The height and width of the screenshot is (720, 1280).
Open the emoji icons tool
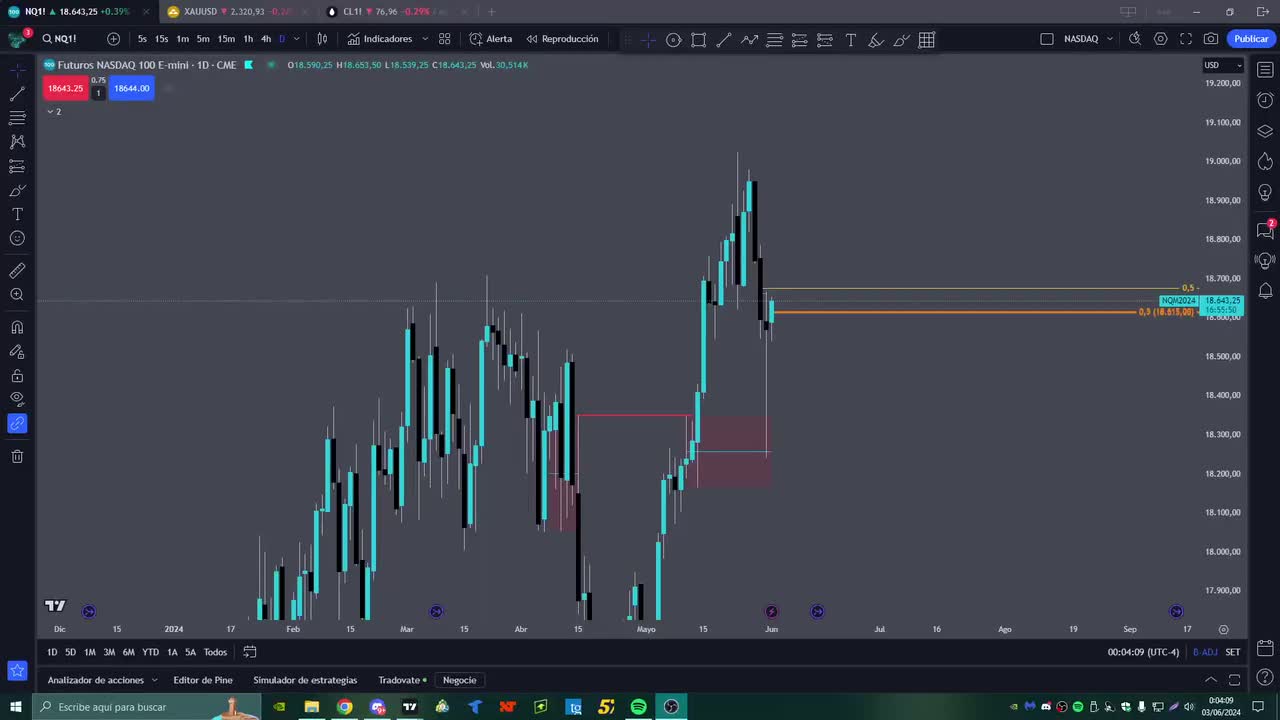coord(17,238)
